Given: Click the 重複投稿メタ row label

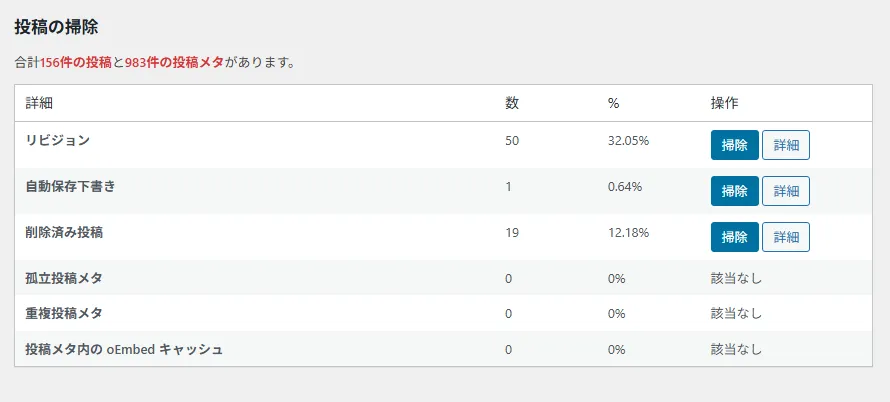Looking at the screenshot, I should click(x=64, y=313).
